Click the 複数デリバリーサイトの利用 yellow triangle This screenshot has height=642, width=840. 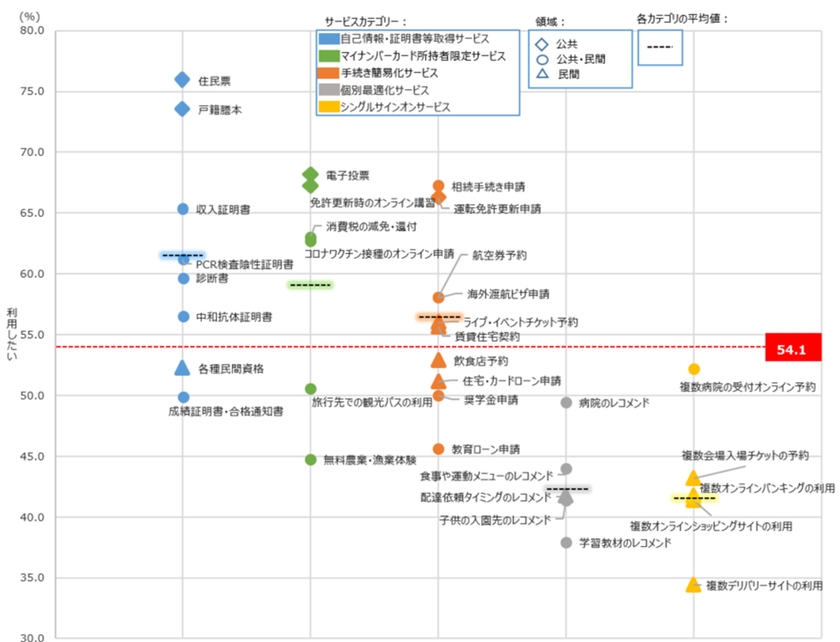pos(693,585)
